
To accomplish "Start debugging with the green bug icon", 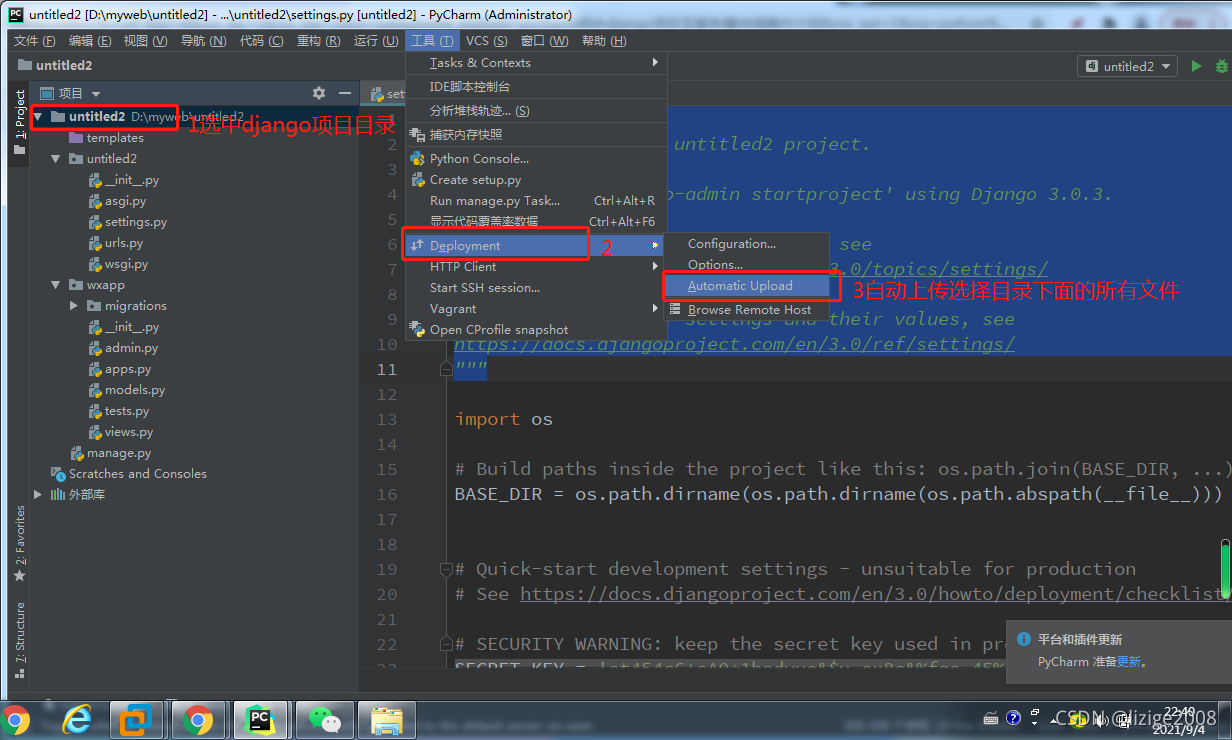I will point(1222,66).
